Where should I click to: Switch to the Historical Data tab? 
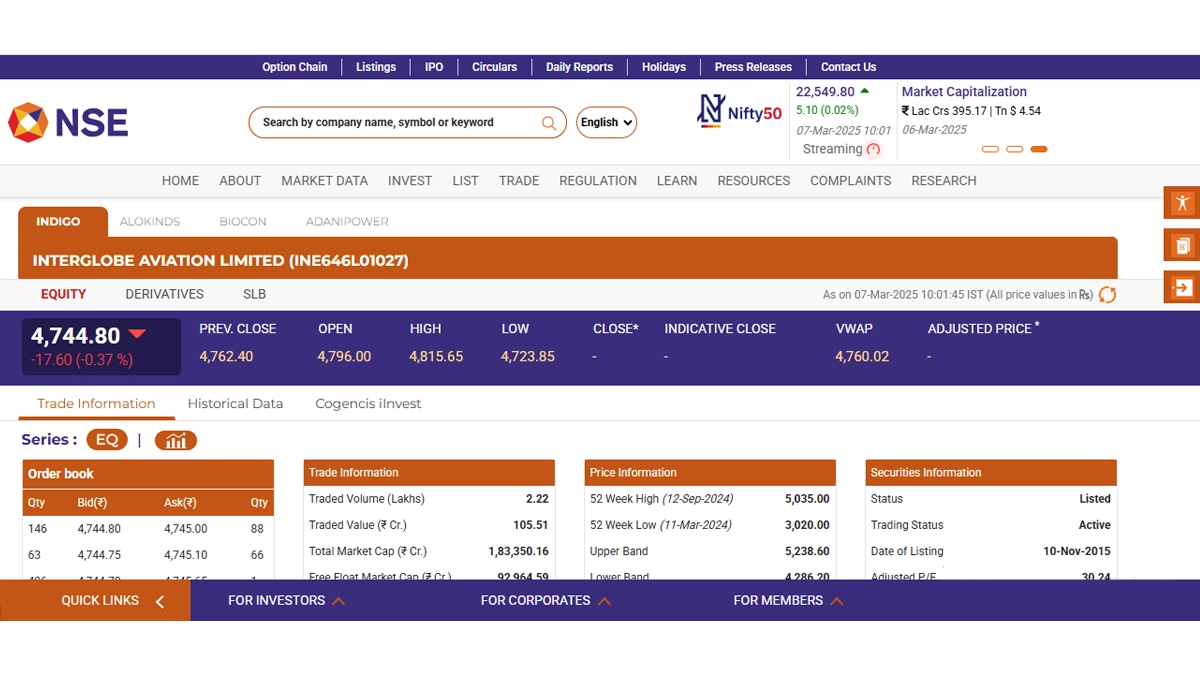coord(235,404)
